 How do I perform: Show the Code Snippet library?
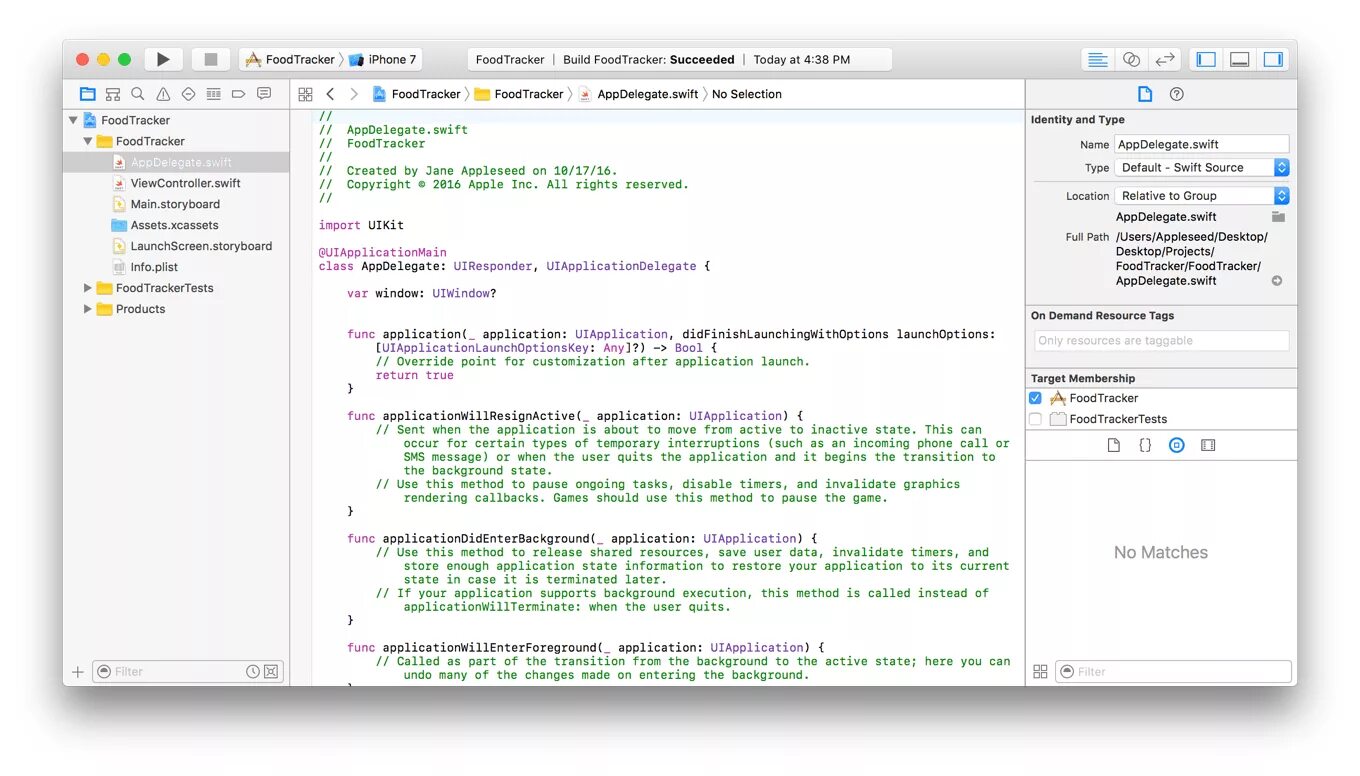pyautogui.click(x=1145, y=445)
